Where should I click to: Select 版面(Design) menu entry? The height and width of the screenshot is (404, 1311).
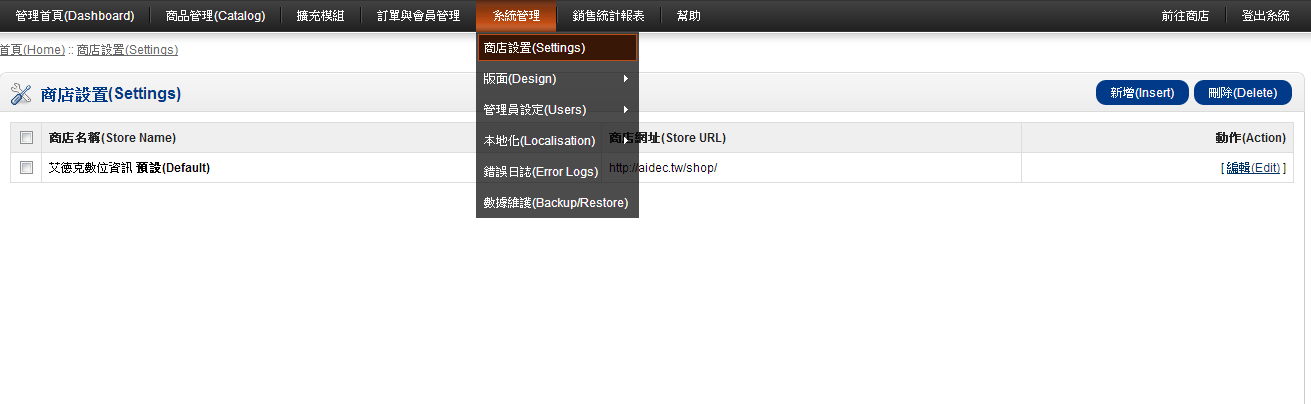coord(557,79)
